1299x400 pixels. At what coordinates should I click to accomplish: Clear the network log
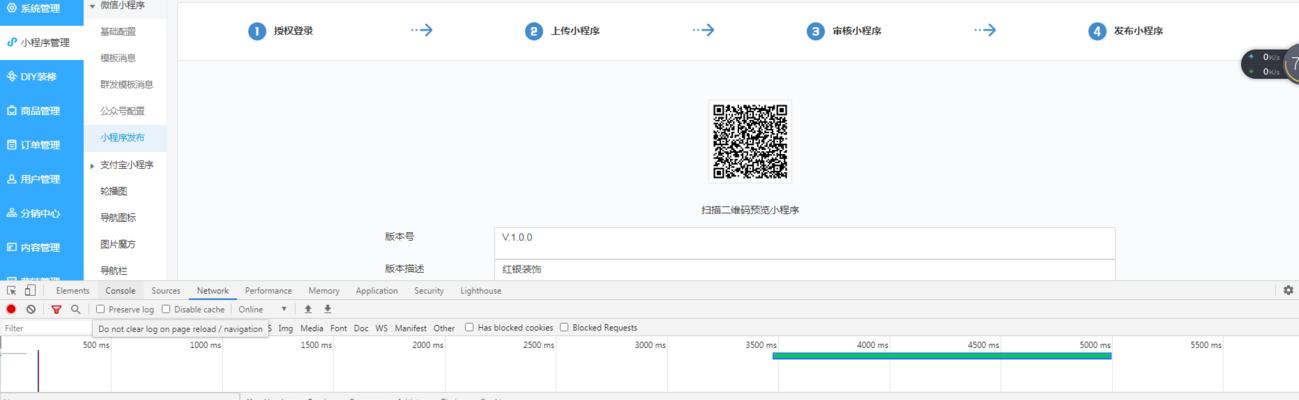coord(31,310)
